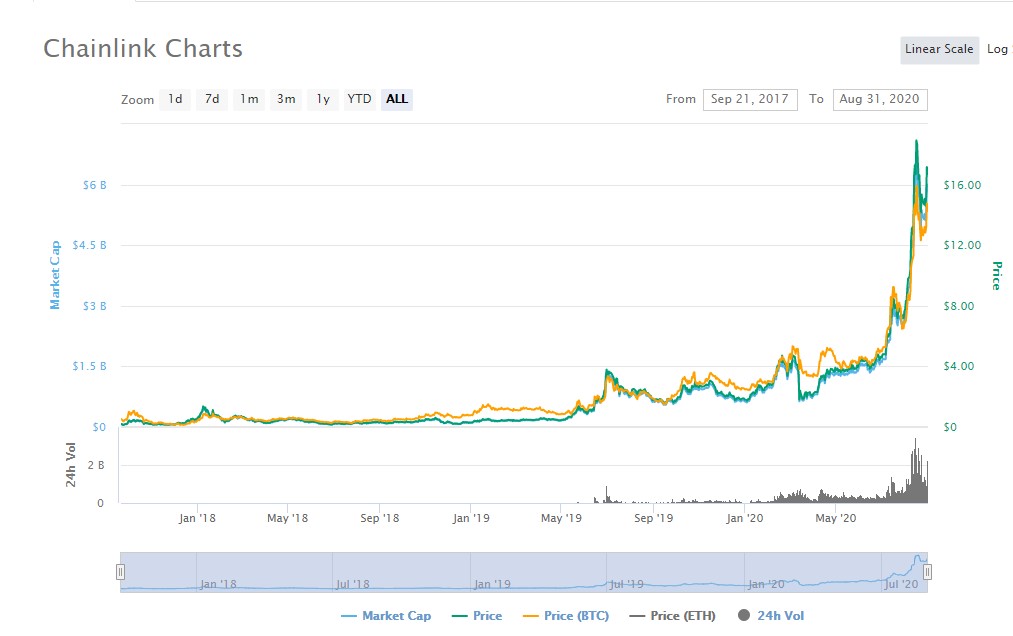Select the 7d zoom range

(212, 99)
